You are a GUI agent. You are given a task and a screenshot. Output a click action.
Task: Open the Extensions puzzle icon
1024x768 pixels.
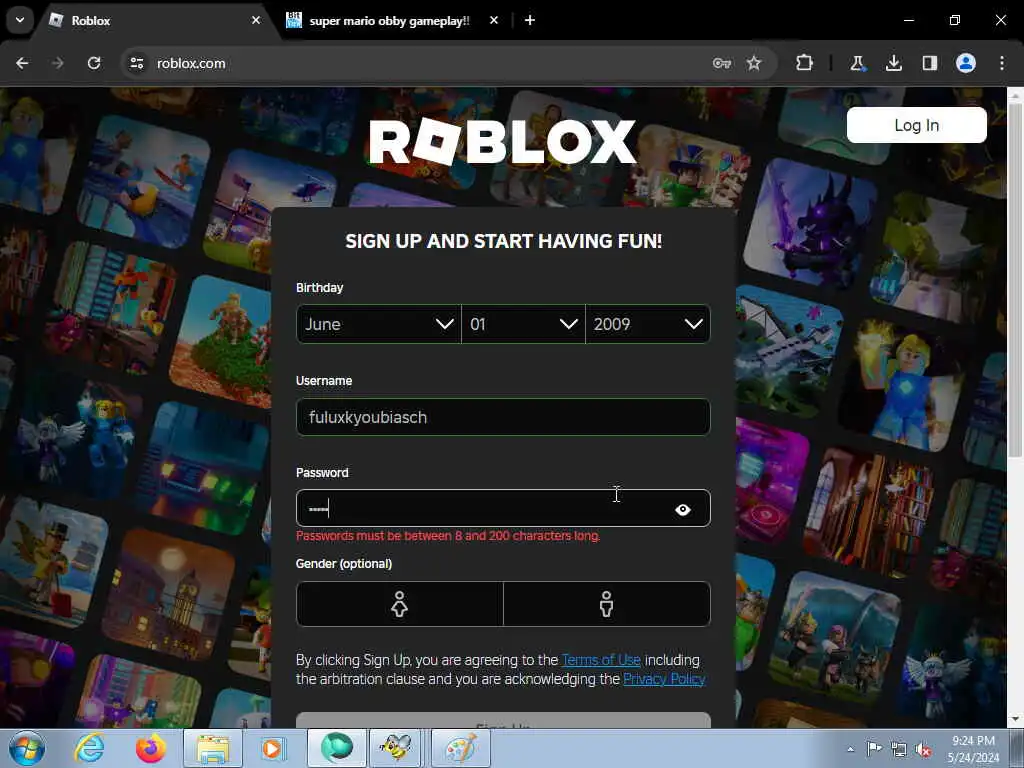pyautogui.click(x=805, y=63)
